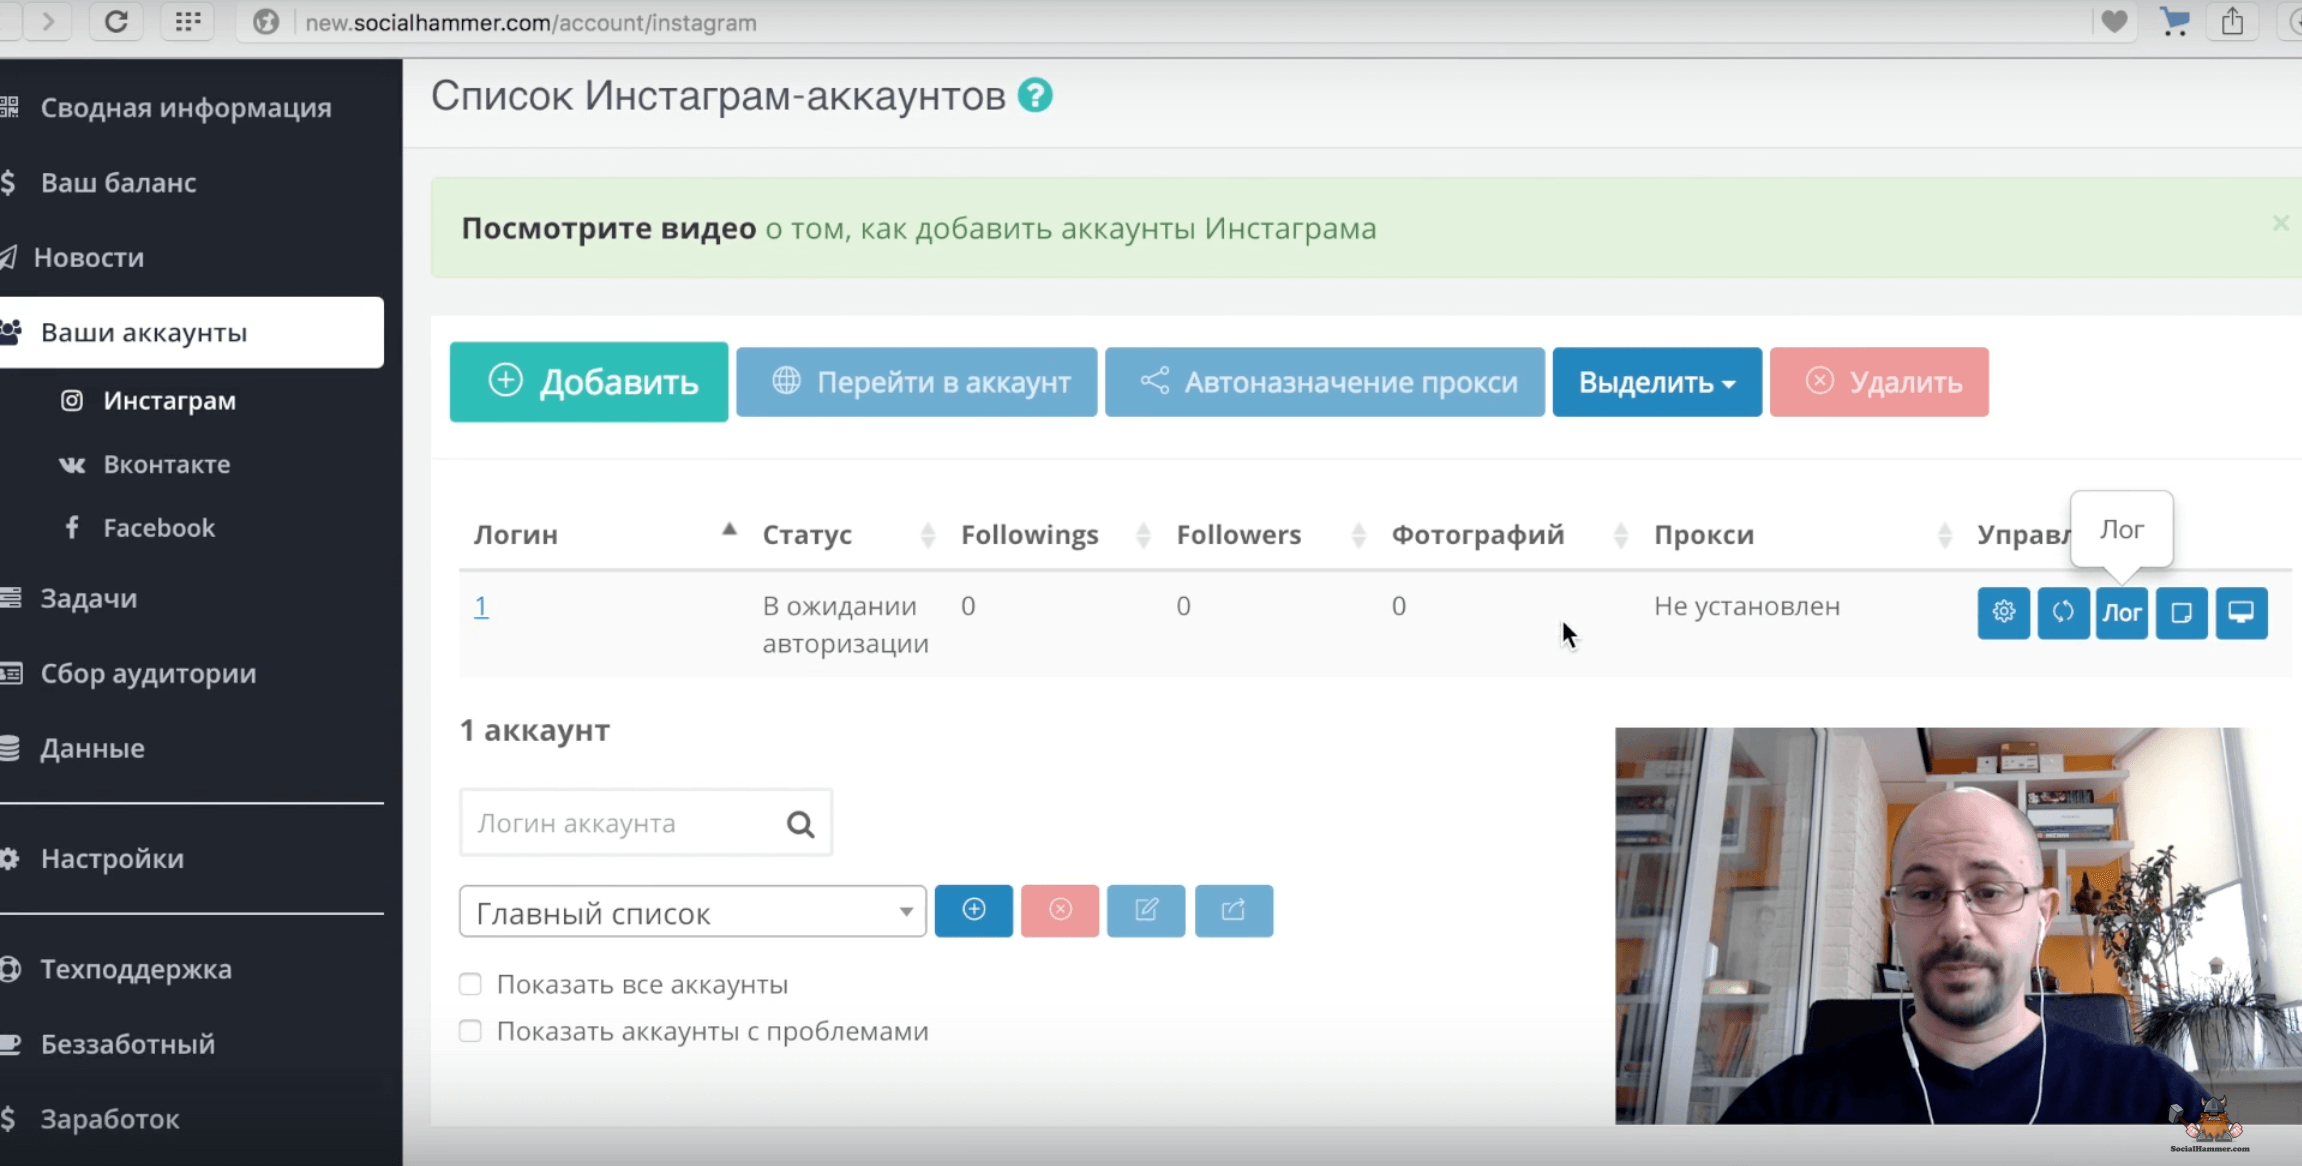The height and width of the screenshot is (1166, 2302).
Task: Click the monitor icon in account row 1
Action: (x=2241, y=612)
